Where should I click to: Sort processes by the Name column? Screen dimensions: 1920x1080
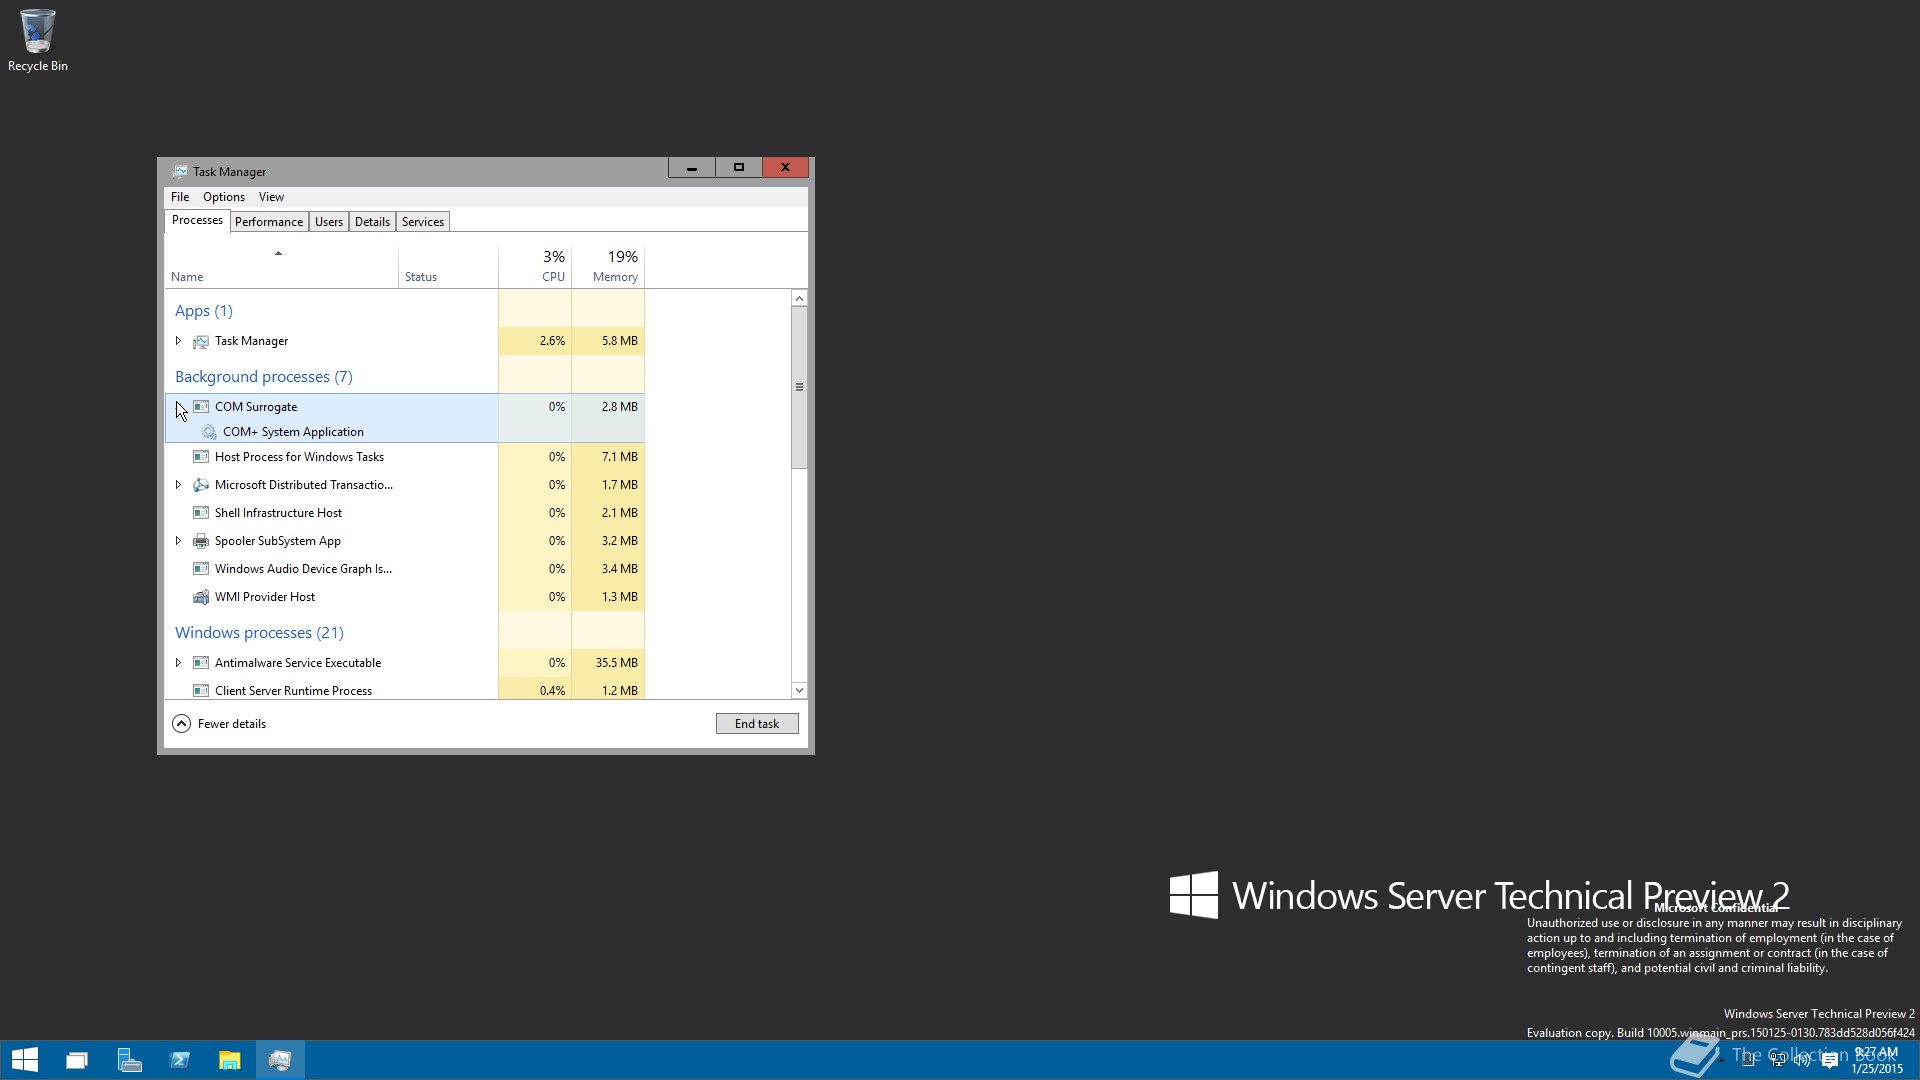[x=281, y=267]
